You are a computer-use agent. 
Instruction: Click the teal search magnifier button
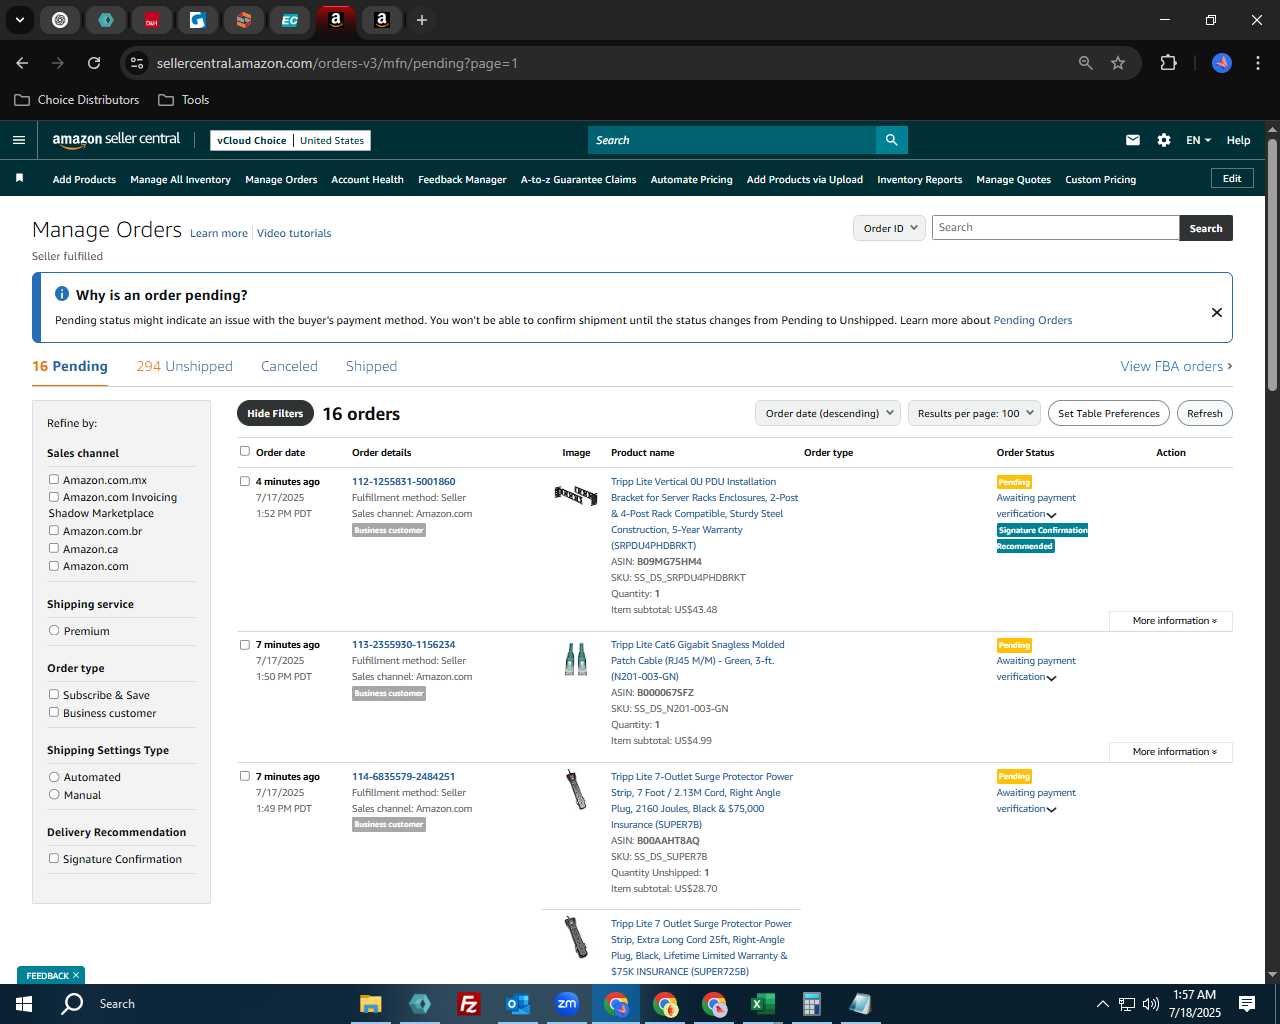pyautogui.click(x=891, y=140)
